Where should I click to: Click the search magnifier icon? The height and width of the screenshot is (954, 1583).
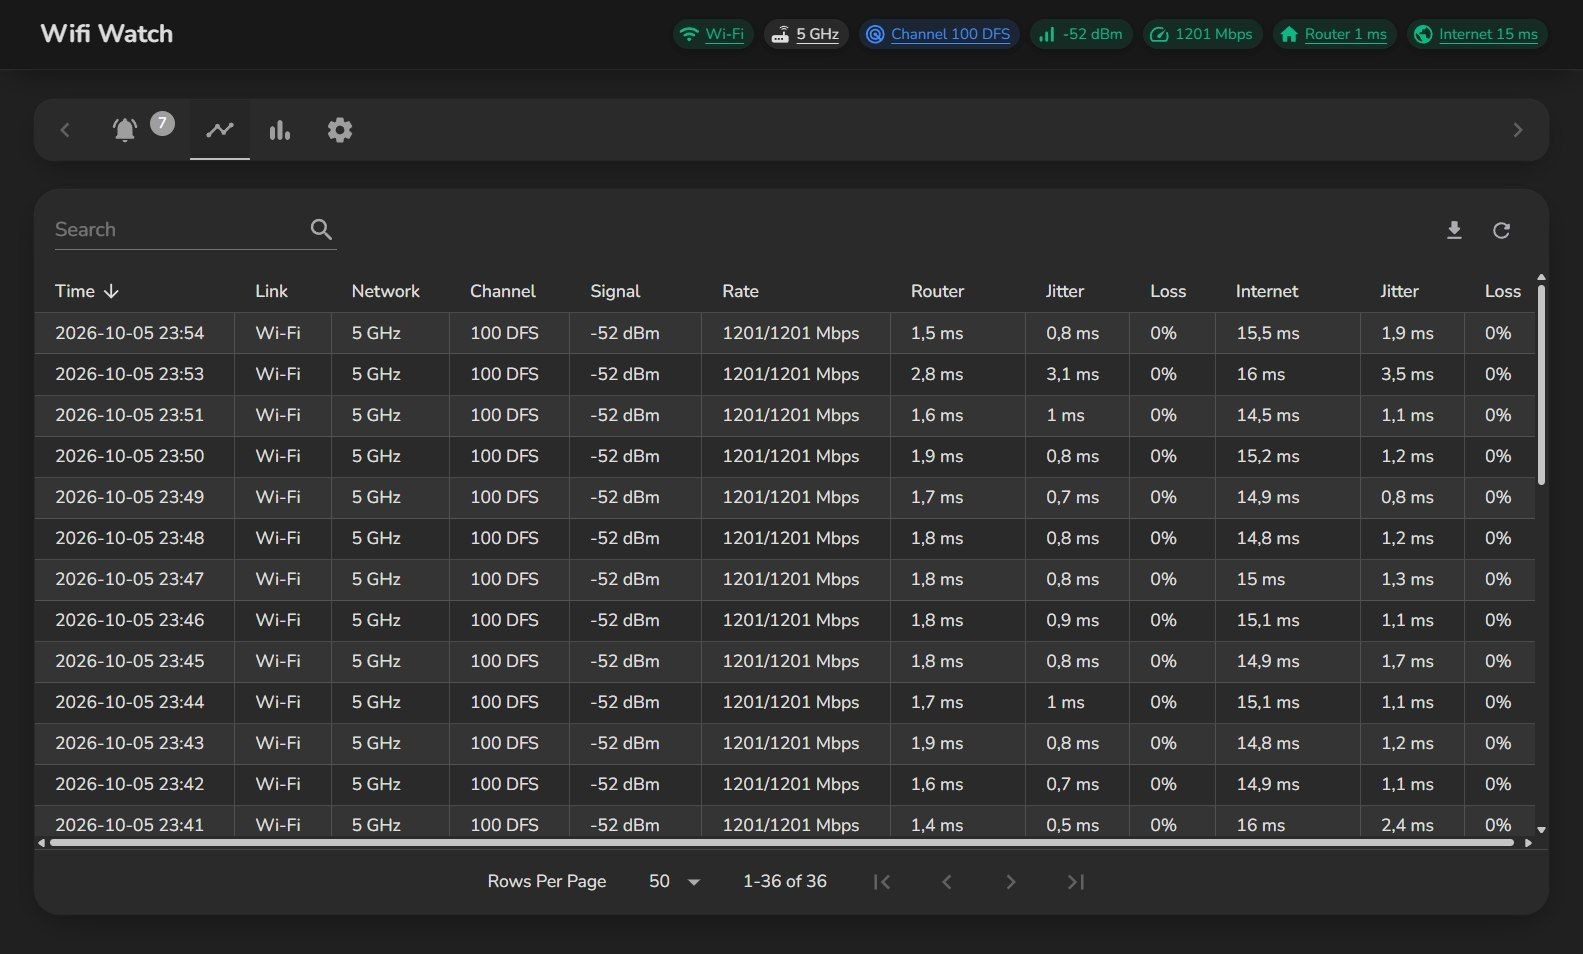click(x=321, y=229)
